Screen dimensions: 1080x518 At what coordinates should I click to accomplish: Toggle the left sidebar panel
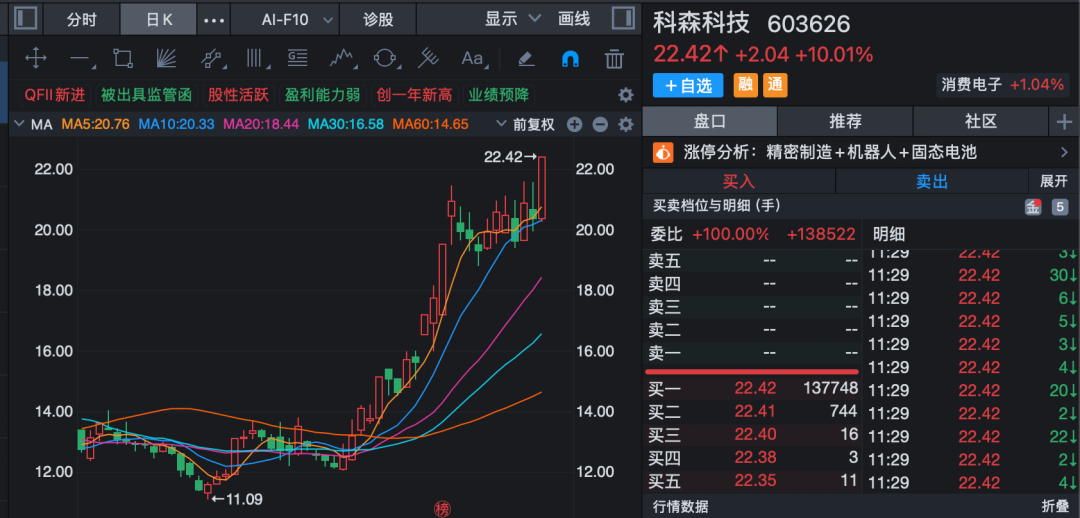(x=25, y=18)
